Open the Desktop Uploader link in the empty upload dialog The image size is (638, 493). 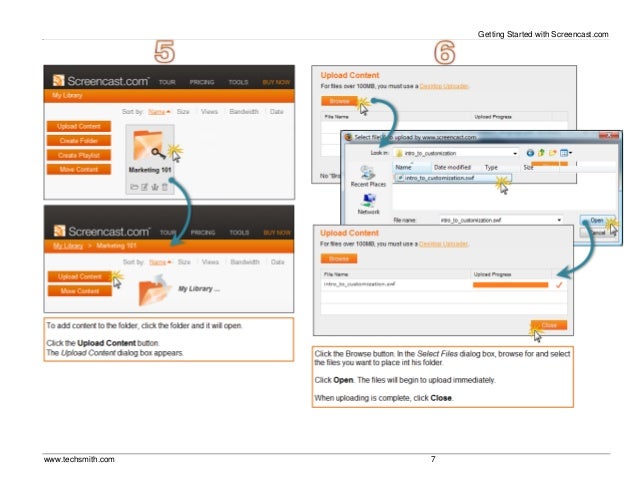click(444, 86)
